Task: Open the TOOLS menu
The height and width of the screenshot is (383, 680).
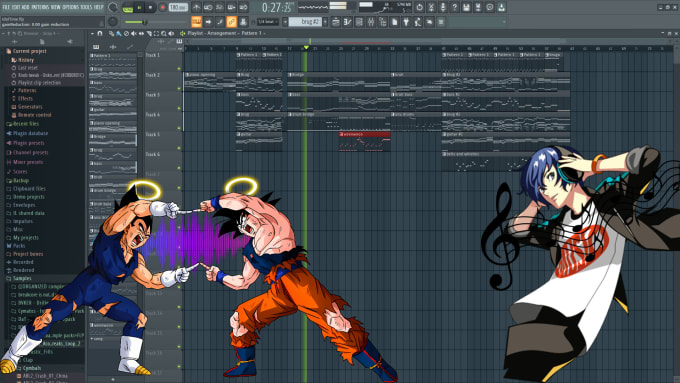Action: tap(86, 7)
